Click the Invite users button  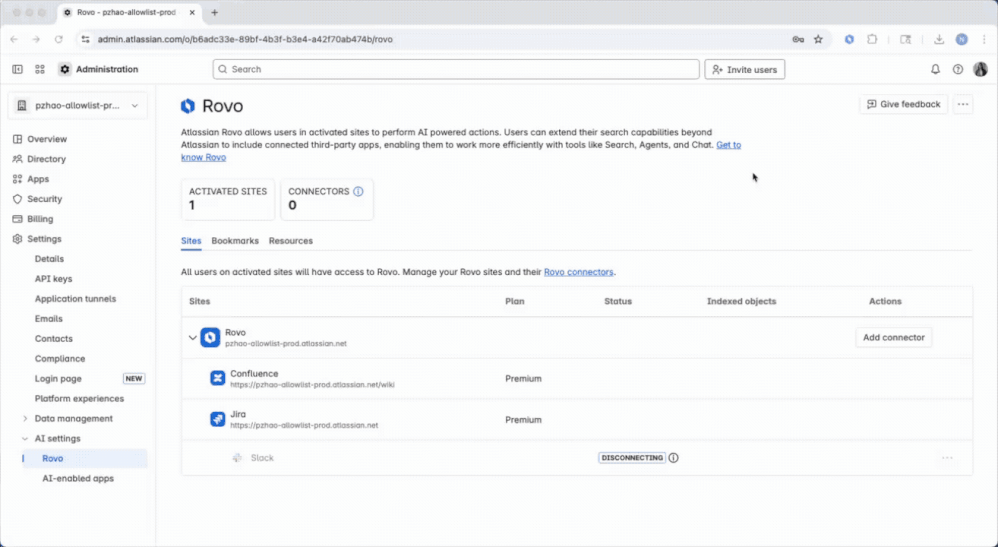[745, 69]
